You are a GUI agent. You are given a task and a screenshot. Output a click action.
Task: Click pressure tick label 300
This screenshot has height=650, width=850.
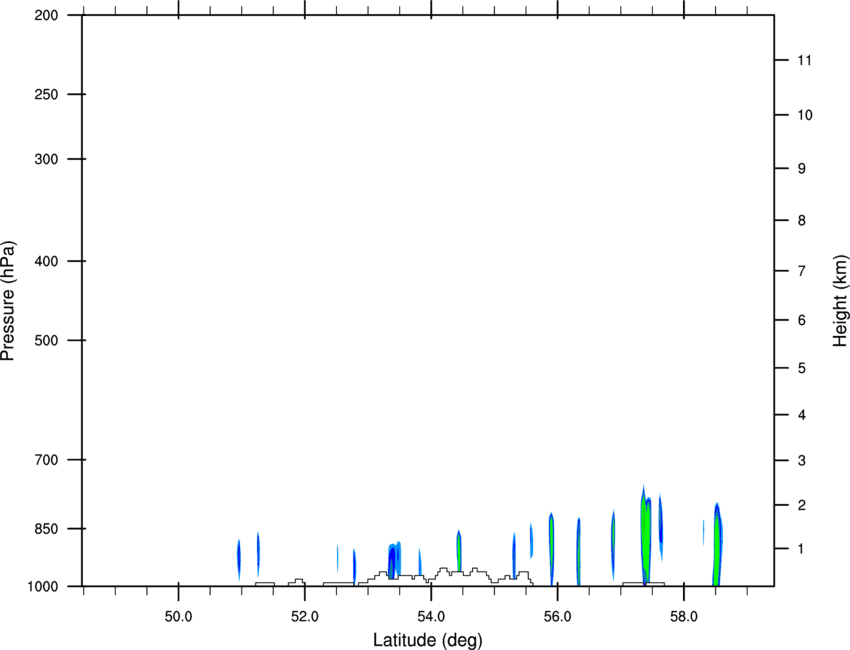pos(46,159)
